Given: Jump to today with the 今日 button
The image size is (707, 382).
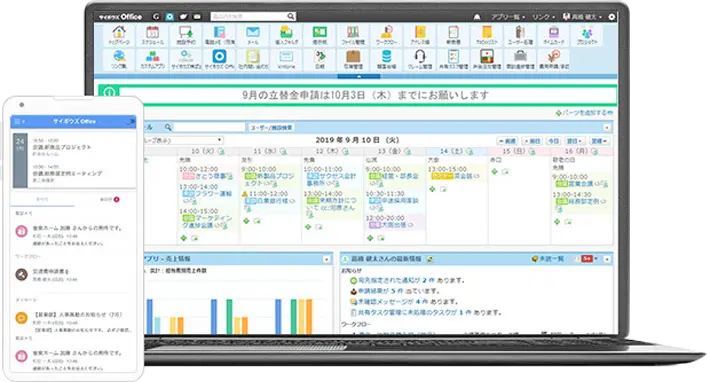Looking at the screenshot, I should pos(553,141).
